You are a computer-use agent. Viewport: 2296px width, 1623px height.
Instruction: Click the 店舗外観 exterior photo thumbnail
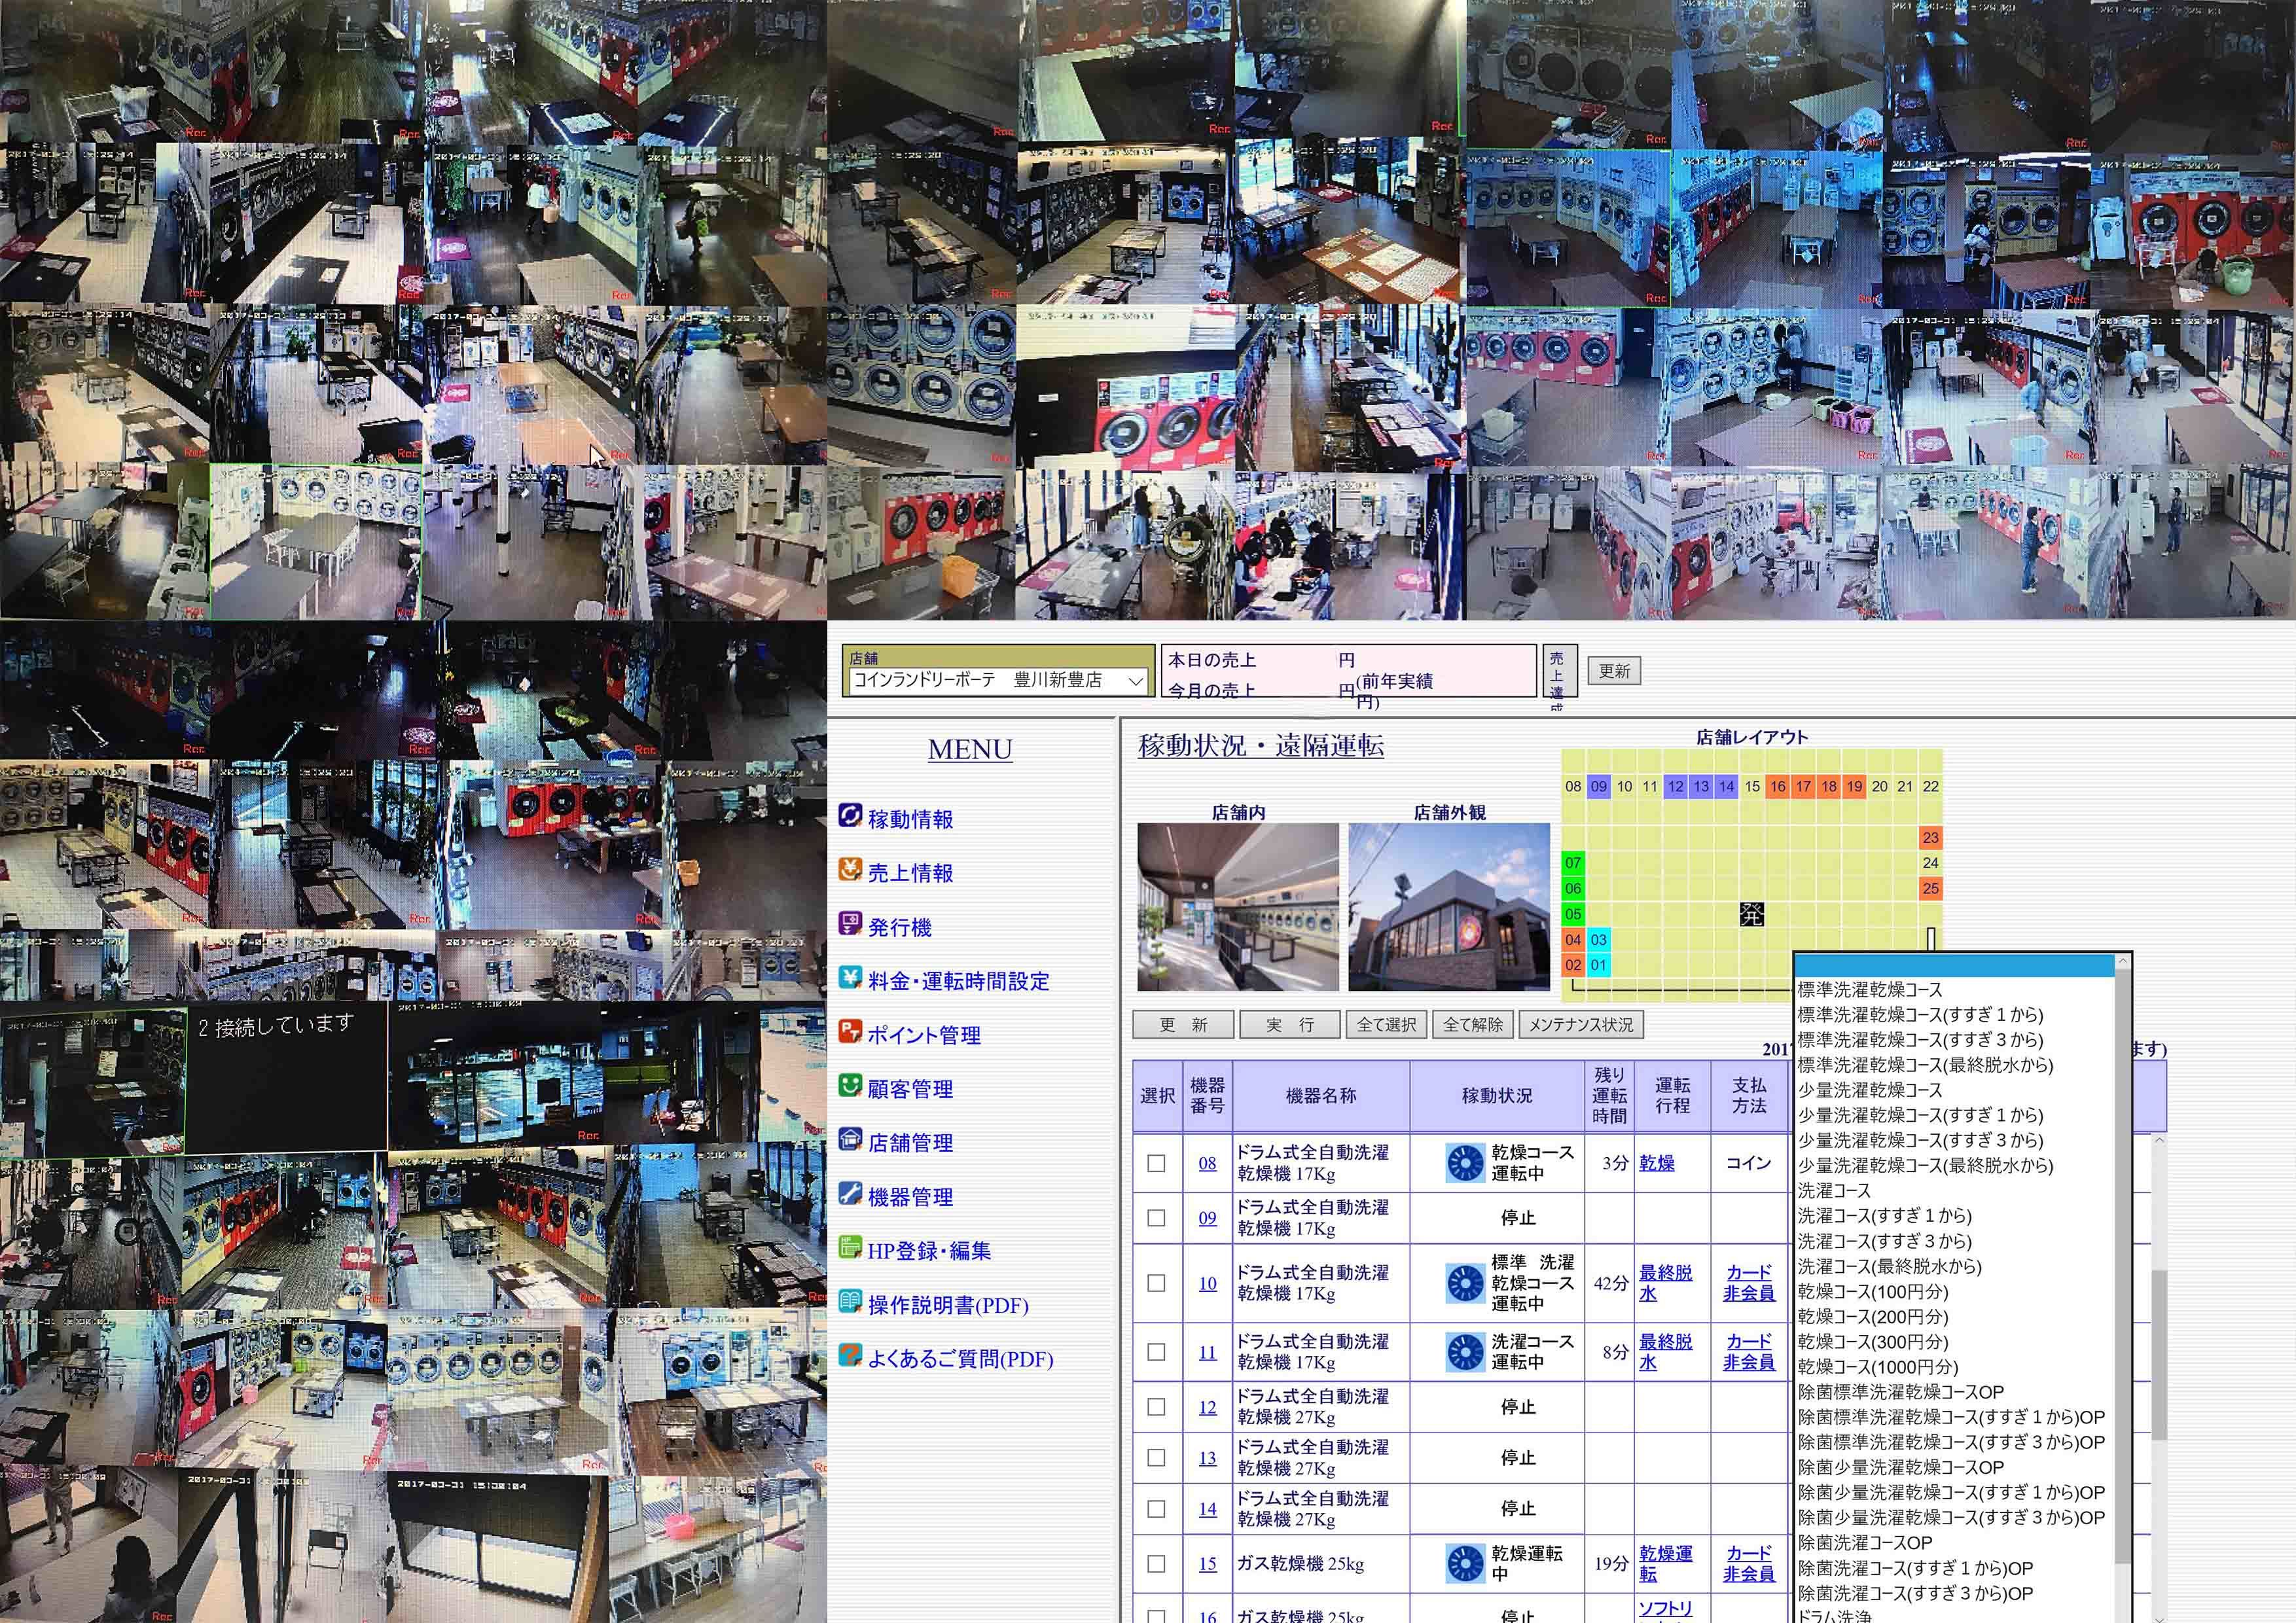pos(1448,907)
